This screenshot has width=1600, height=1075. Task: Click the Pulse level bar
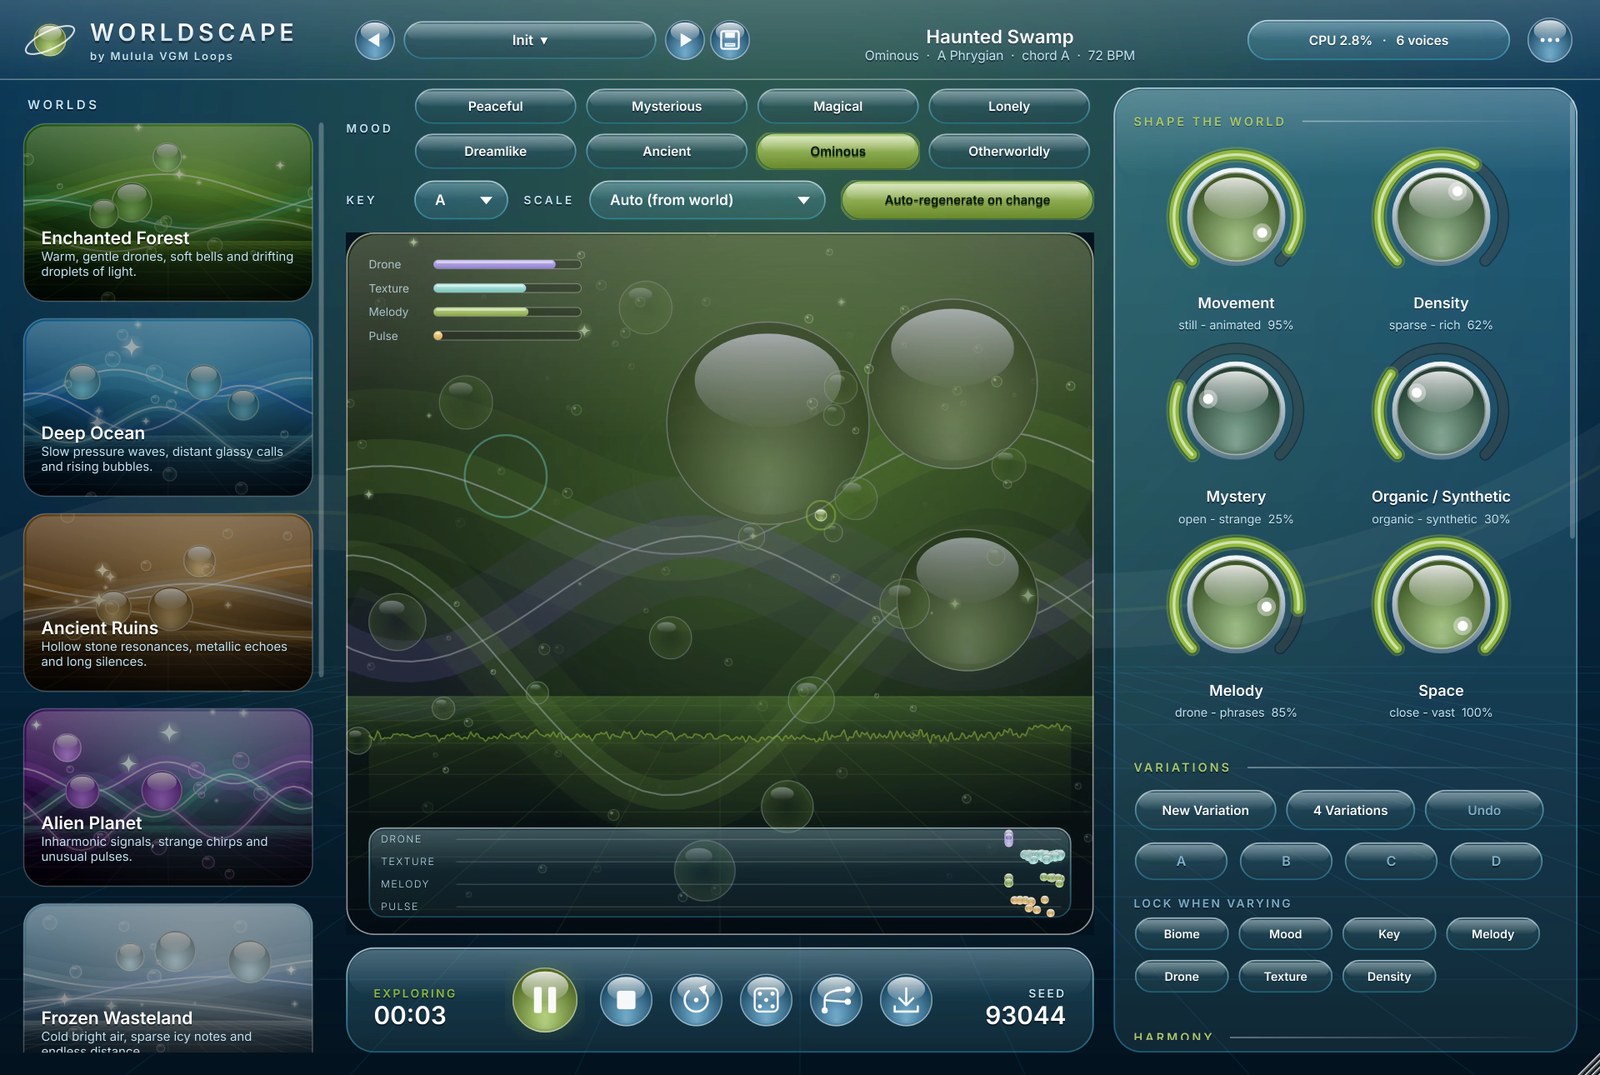(x=507, y=336)
